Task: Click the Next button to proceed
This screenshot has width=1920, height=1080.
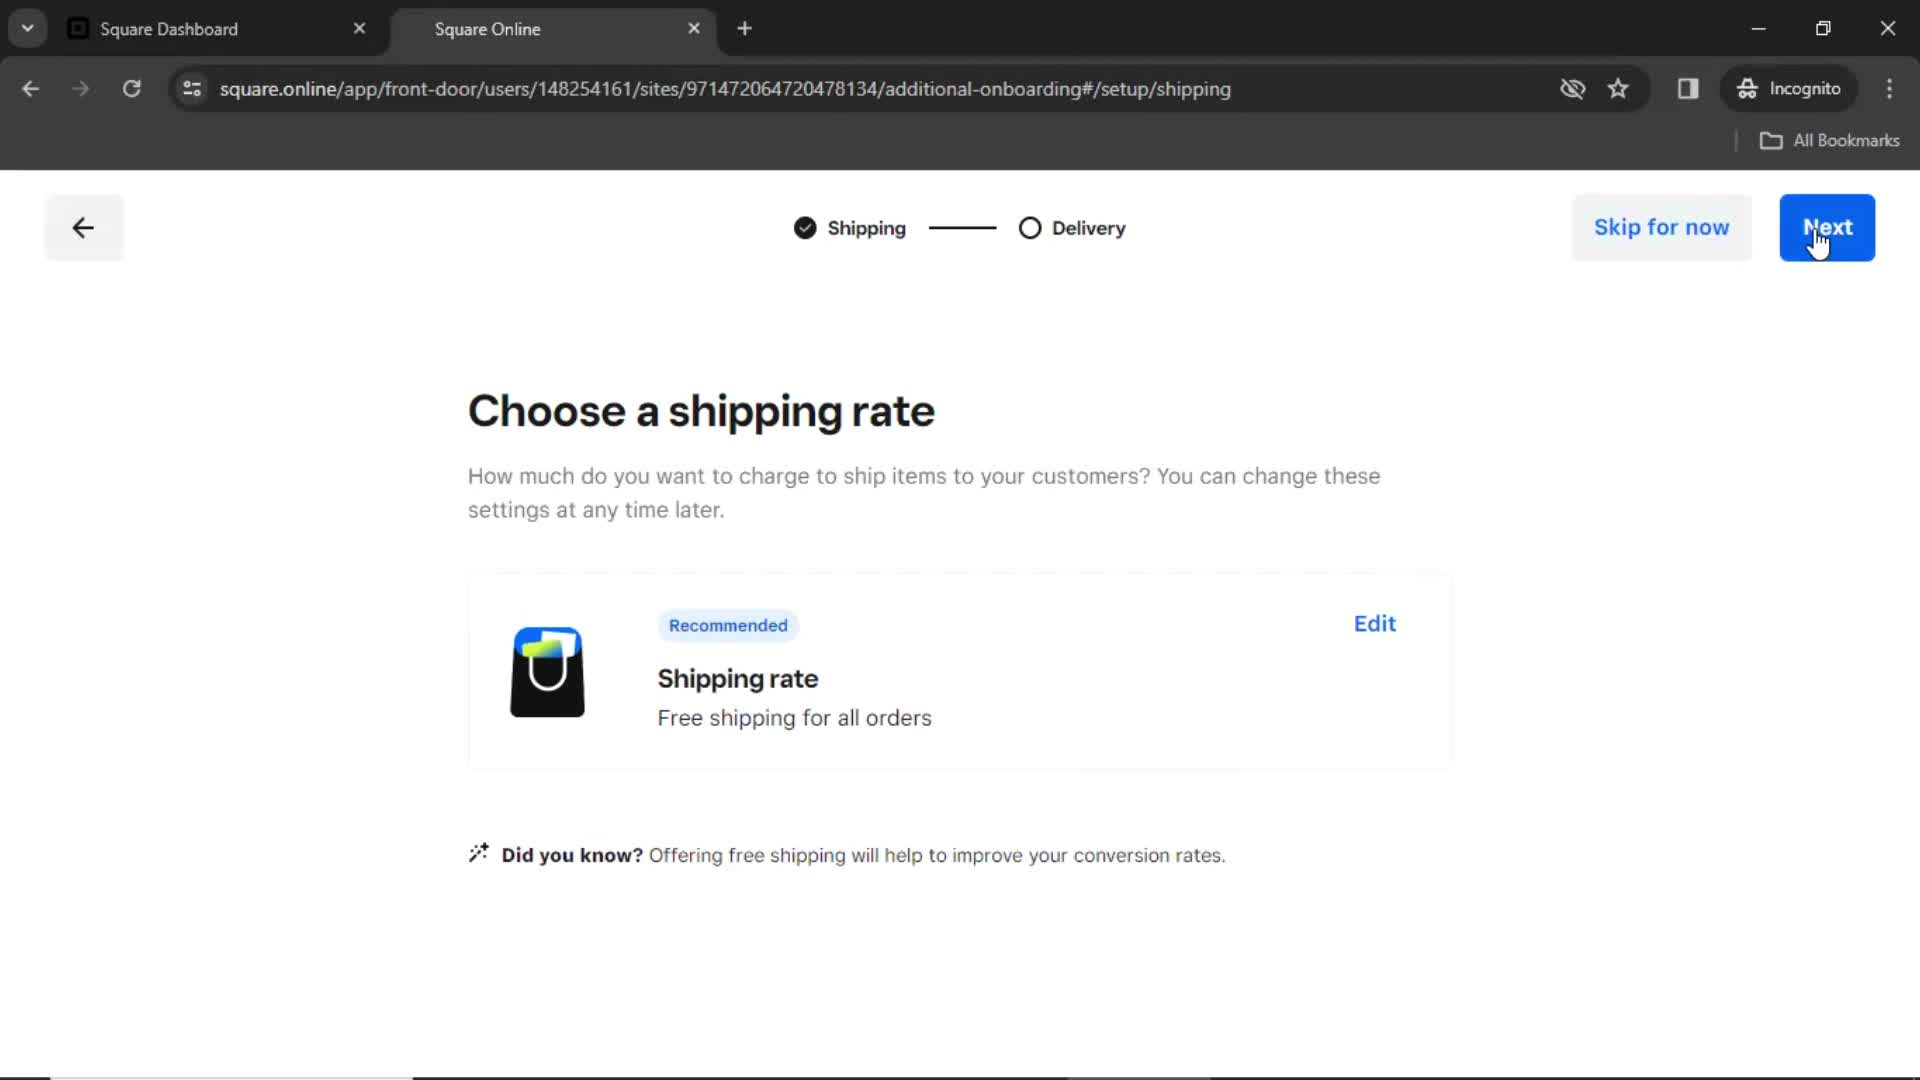Action: (1828, 227)
